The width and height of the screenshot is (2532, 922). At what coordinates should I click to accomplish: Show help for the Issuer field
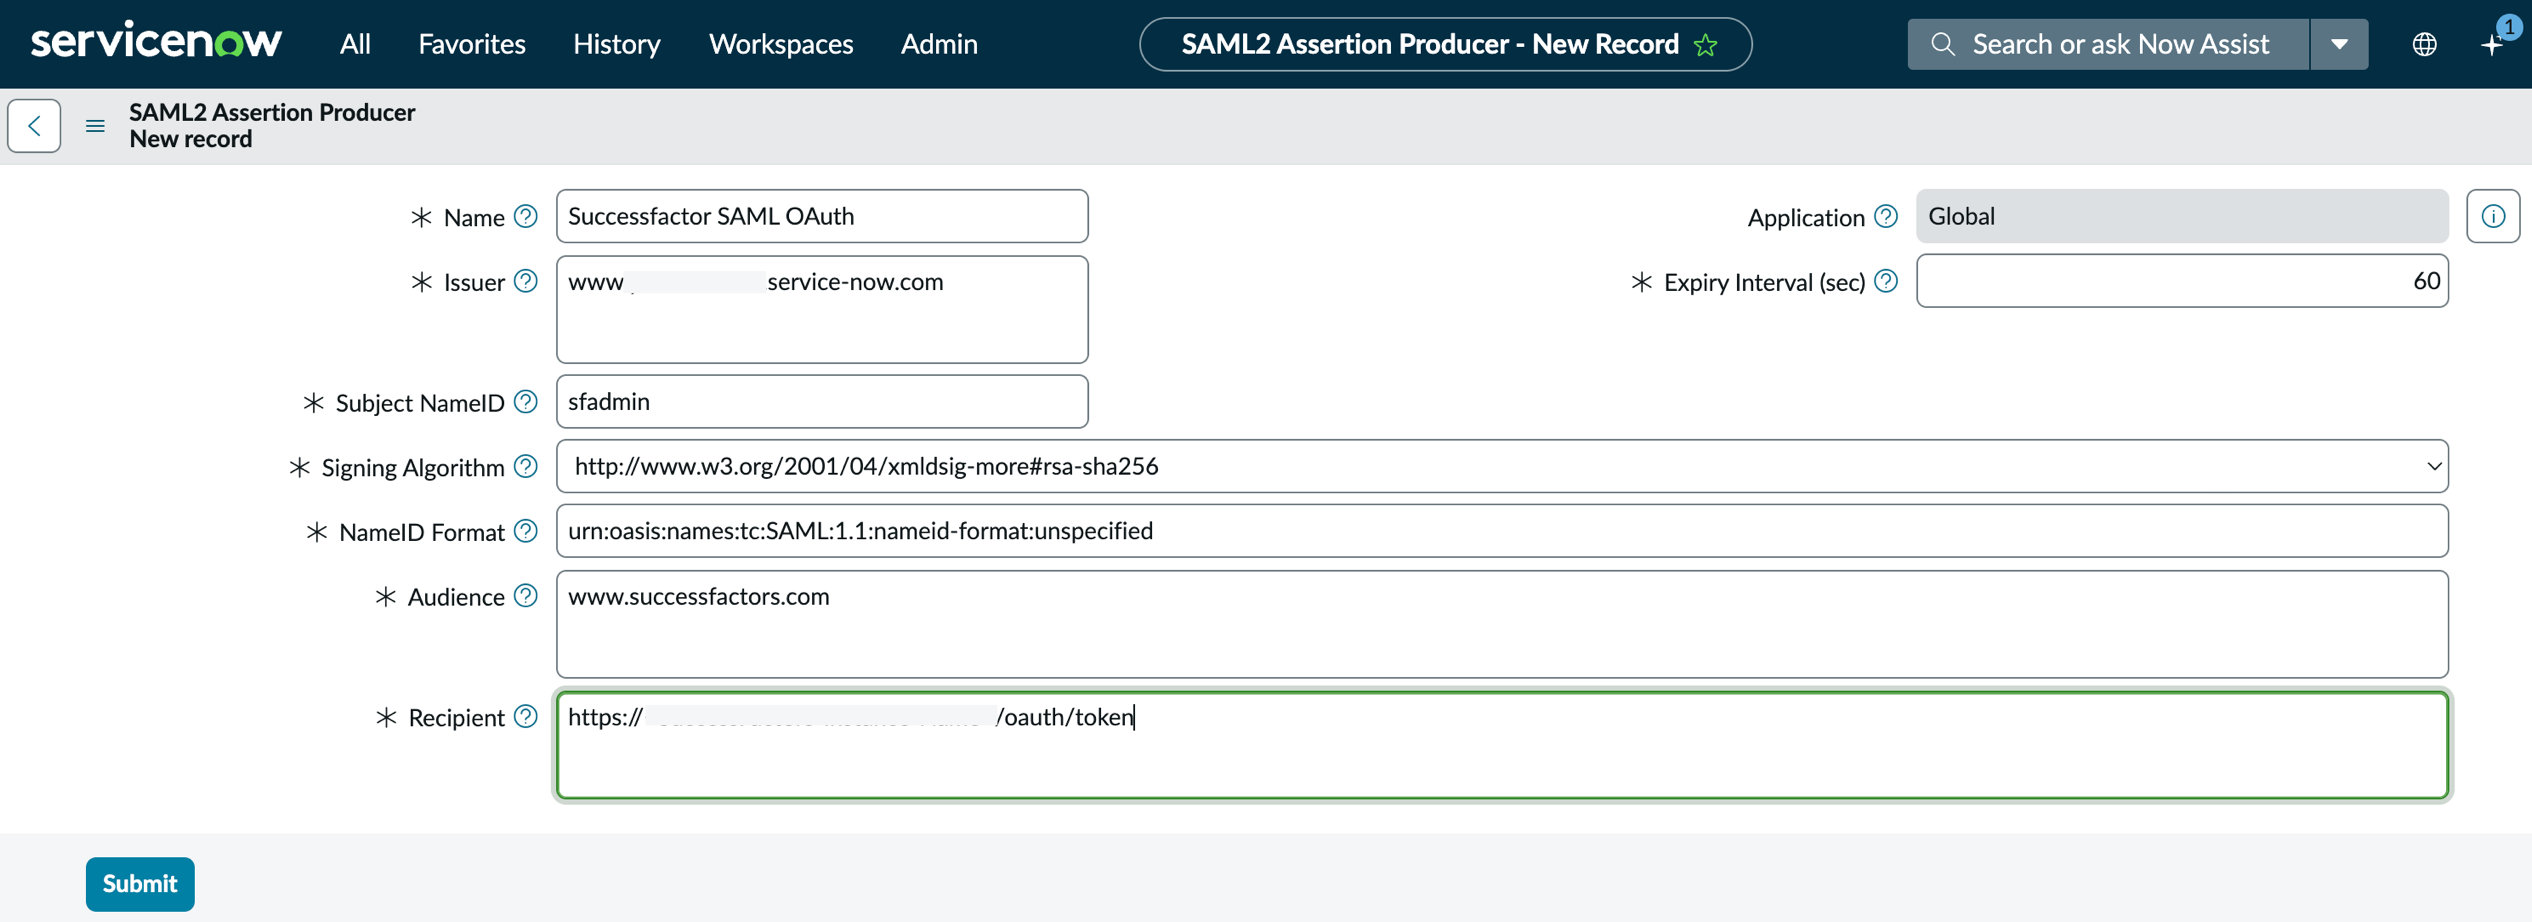[526, 281]
